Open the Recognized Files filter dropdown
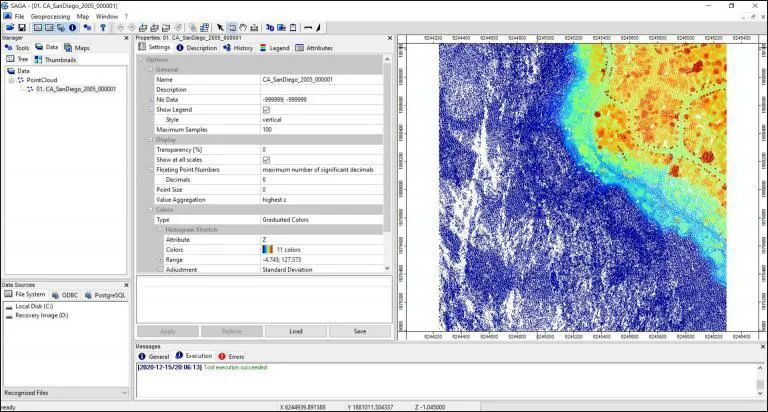Viewport: 768px width, 412px height. (66, 393)
